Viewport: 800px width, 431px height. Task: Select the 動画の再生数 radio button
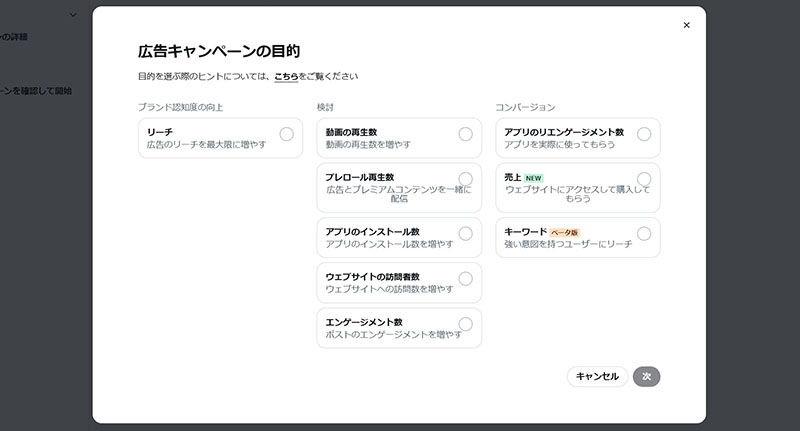coord(465,134)
